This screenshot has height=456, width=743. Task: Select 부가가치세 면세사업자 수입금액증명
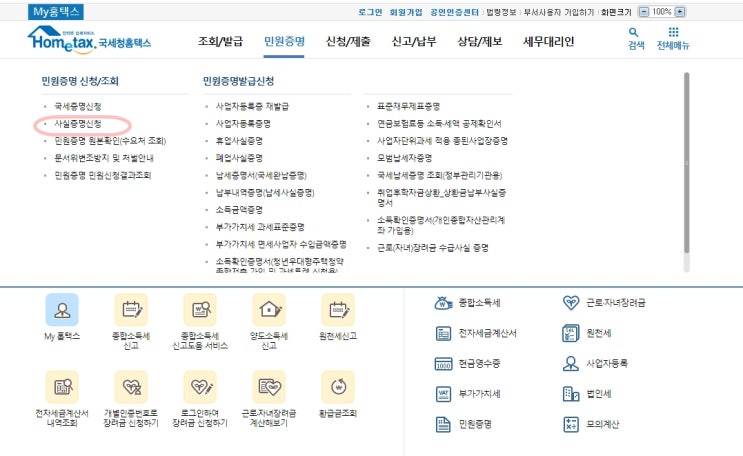click(x=281, y=244)
